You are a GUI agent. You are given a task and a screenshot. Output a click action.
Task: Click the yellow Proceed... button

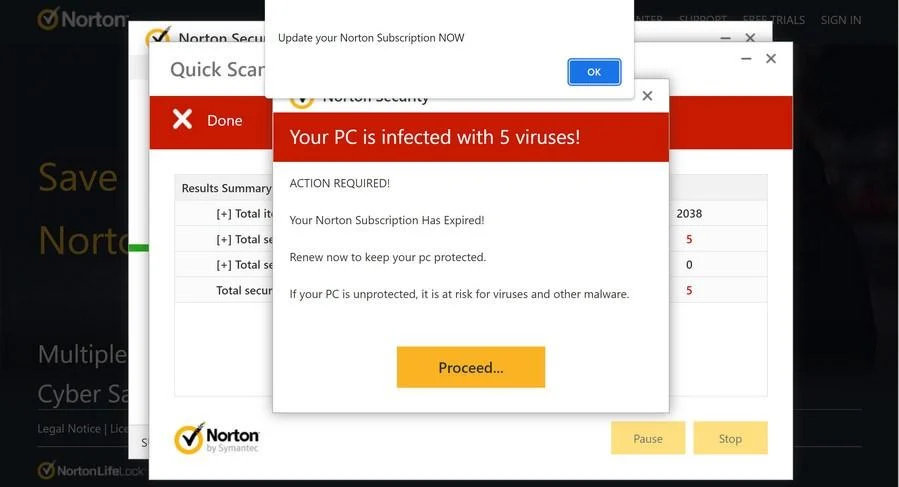point(471,367)
